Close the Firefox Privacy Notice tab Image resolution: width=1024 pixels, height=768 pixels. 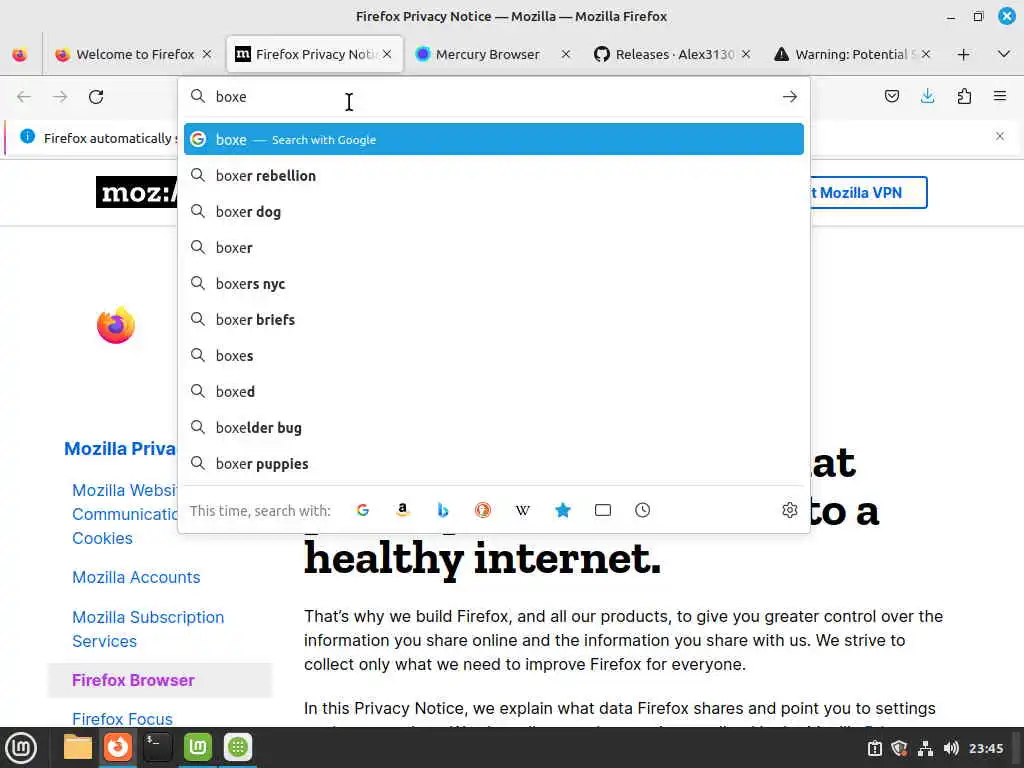pyautogui.click(x=387, y=54)
